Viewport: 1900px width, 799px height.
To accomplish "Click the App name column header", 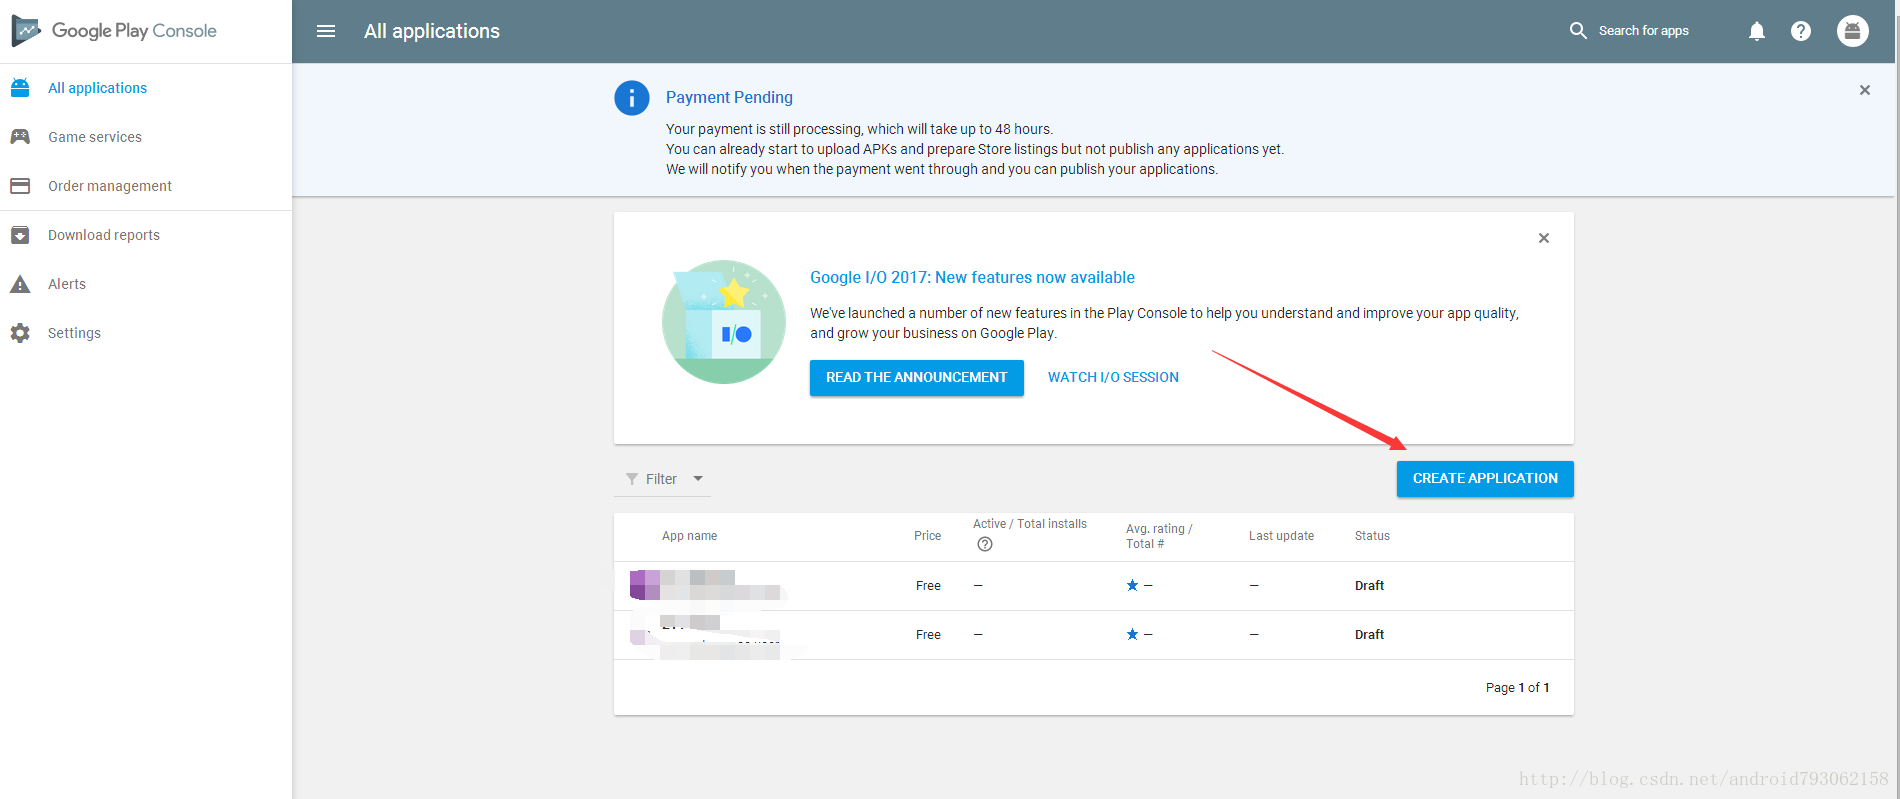I will [x=689, y=536].
